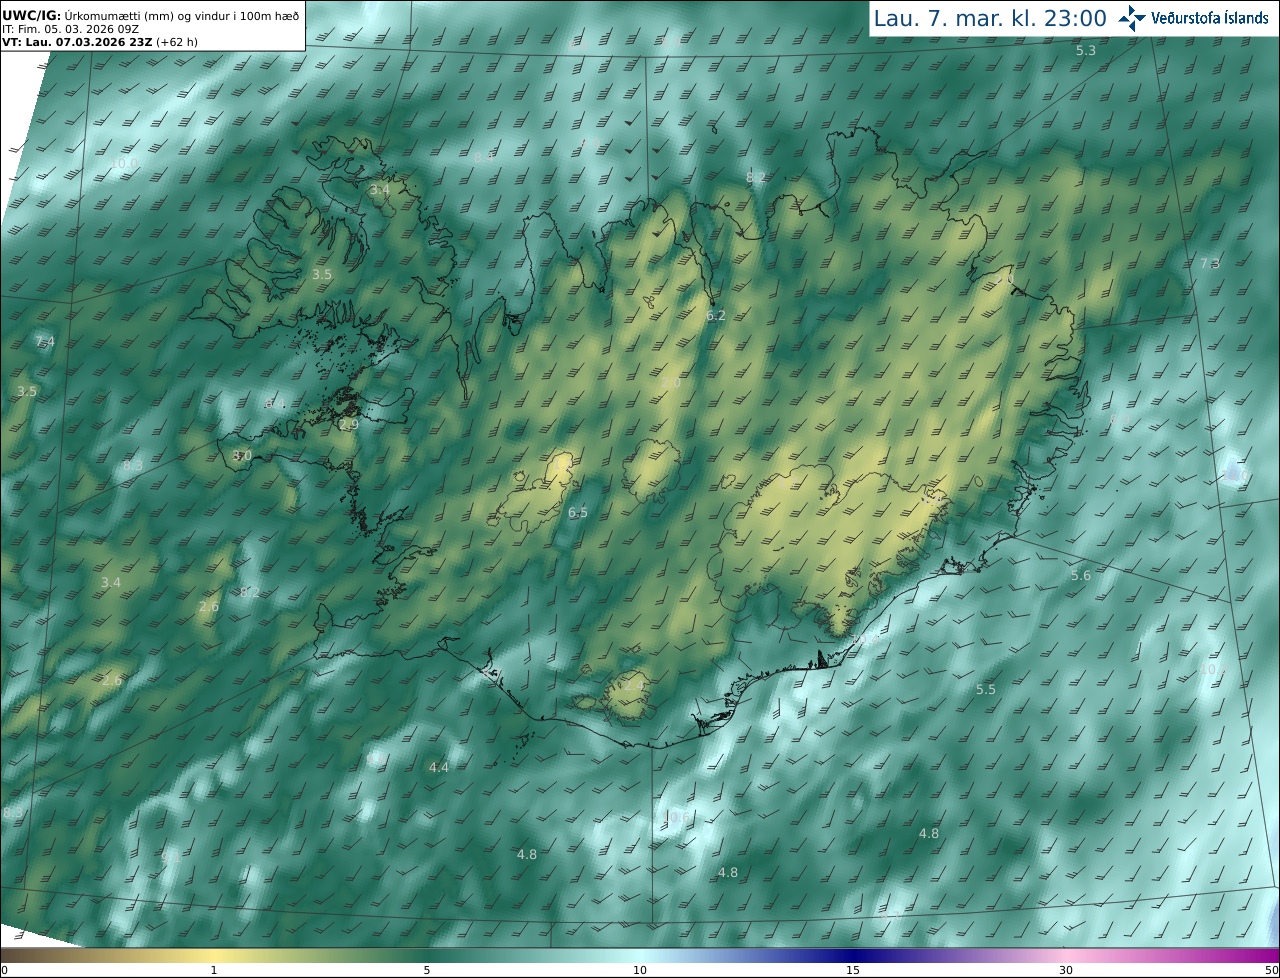
Task: Click the '3.0' value on the map
Action: 242,456
